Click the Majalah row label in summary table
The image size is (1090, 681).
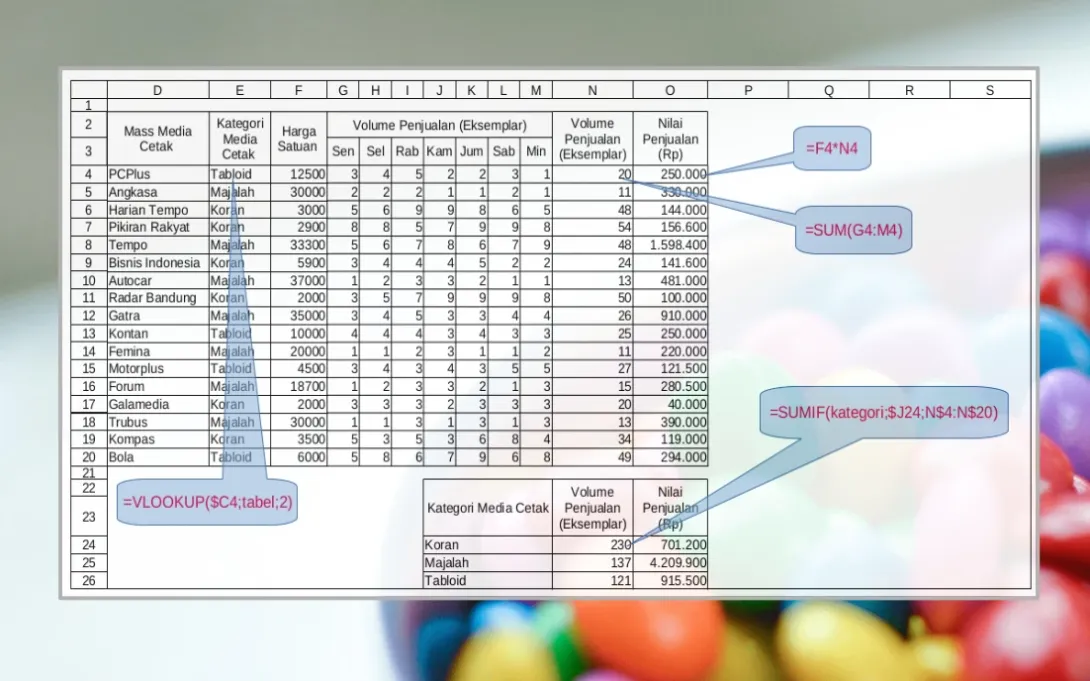(x=487, y=563)
